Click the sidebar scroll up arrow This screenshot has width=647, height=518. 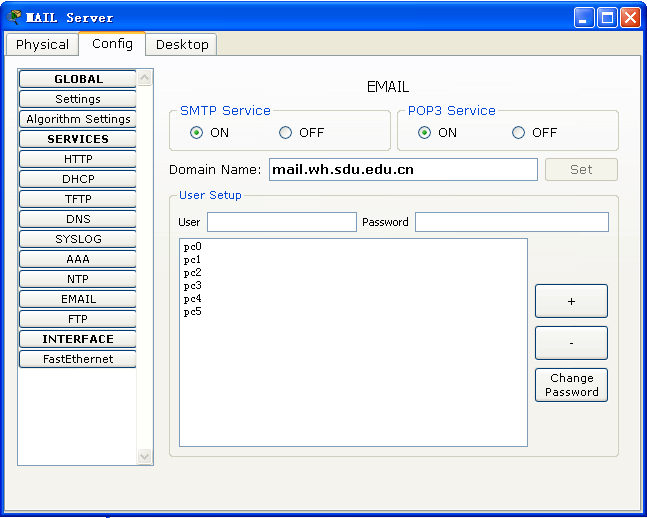point(145,77)
